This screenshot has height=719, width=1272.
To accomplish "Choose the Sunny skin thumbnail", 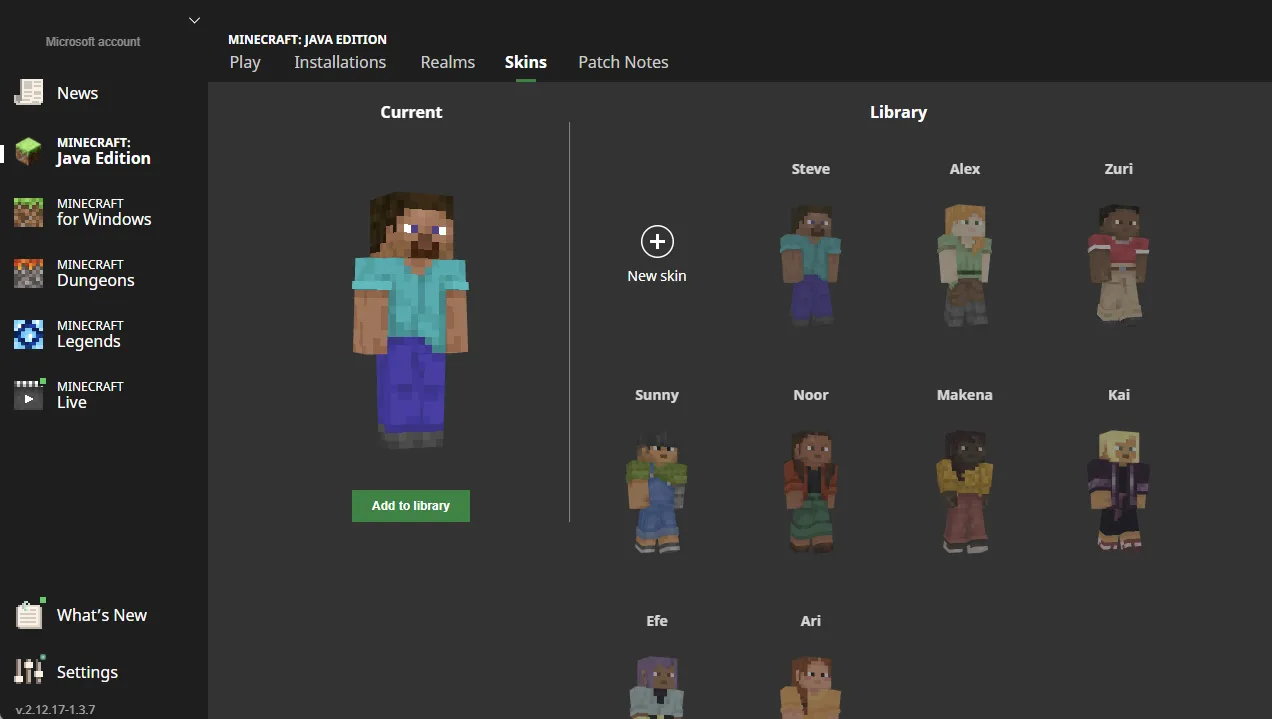I will (657, 491).
